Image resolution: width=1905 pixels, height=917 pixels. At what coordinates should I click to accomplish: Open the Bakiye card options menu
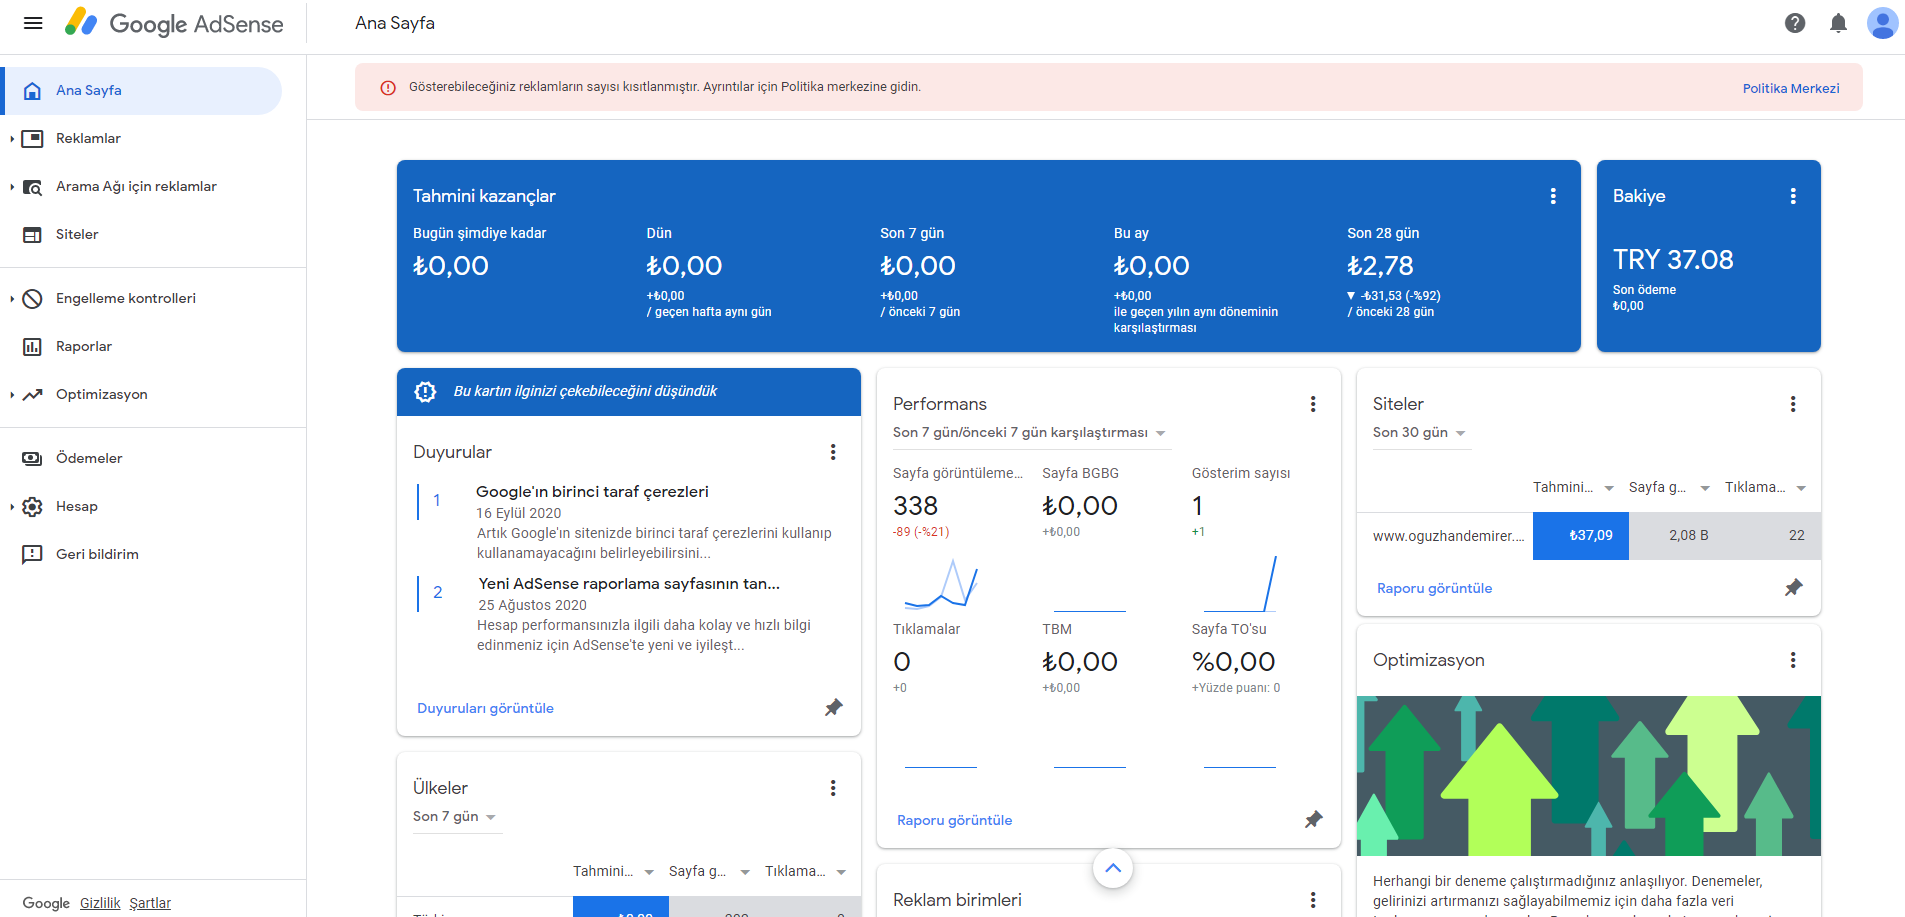pyautogui.click(x=1793, y=196)
